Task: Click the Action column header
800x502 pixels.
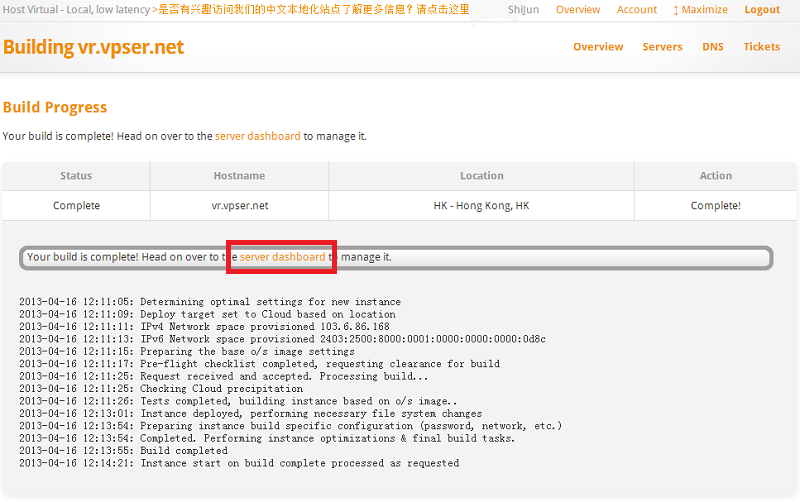Action: coord(715,176)
